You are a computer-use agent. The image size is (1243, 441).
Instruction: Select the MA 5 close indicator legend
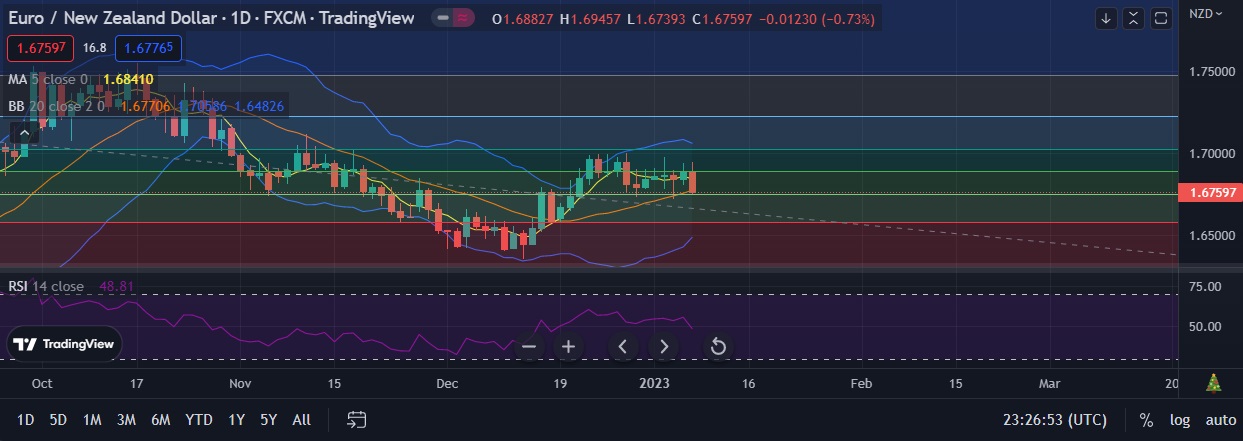coord(47,79)
